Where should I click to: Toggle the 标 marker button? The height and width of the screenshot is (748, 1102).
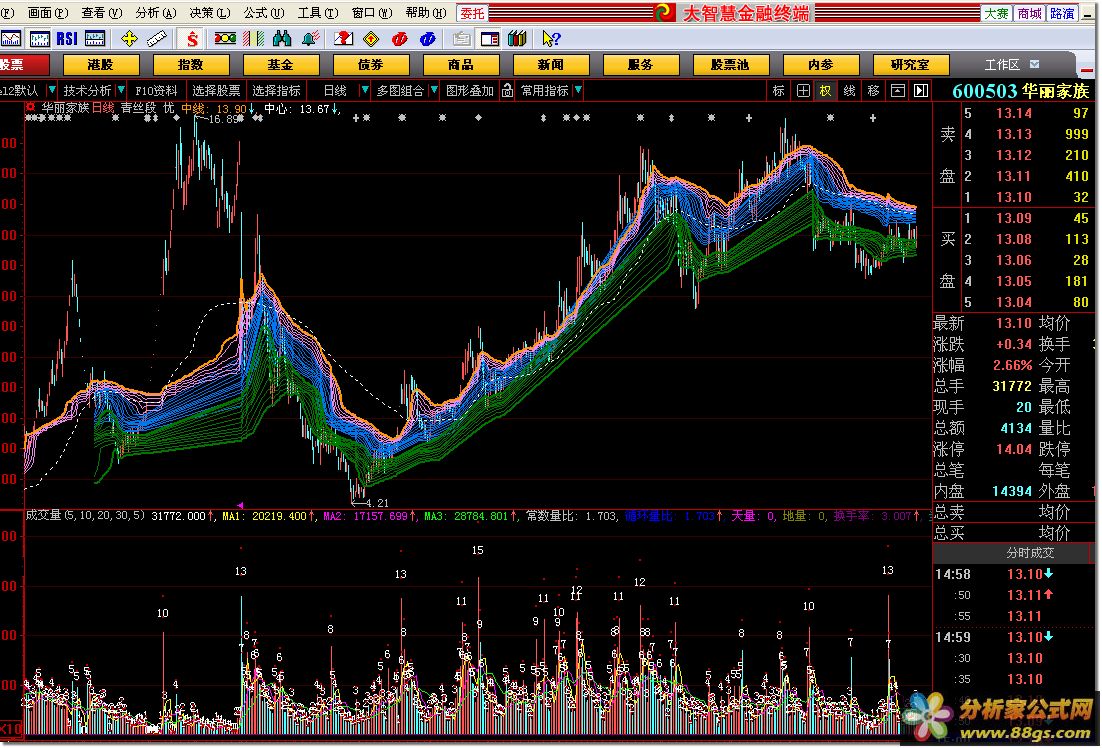click(779, 91)
